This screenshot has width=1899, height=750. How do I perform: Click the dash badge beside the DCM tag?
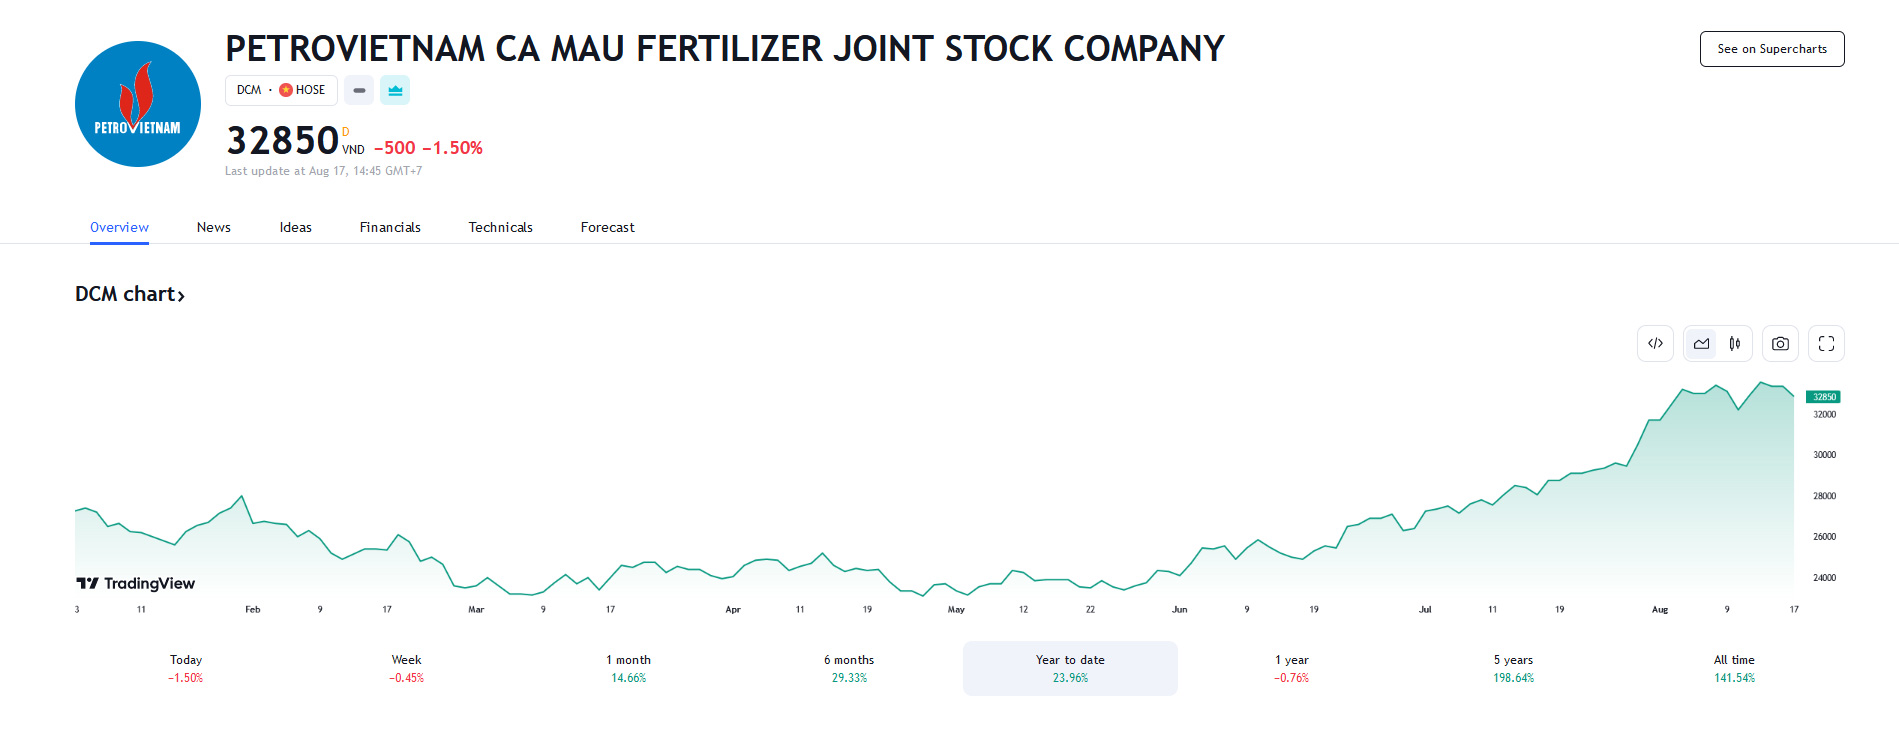tap(359, 90)
